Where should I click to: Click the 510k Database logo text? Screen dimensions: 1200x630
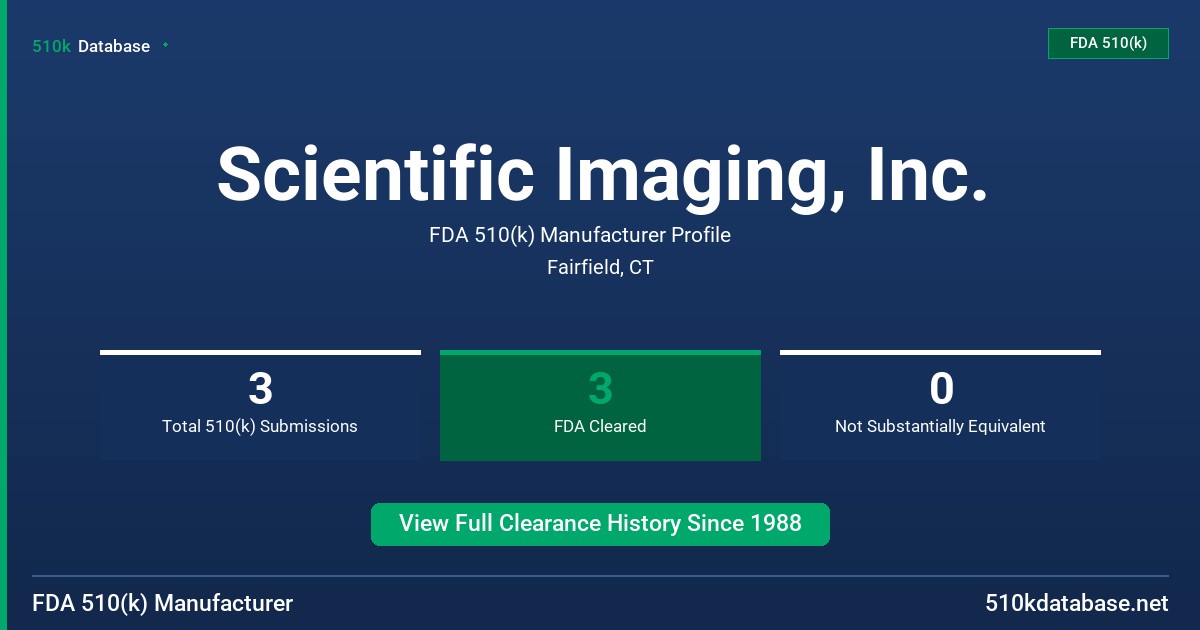pyautogui.click(x=91, y=46)
